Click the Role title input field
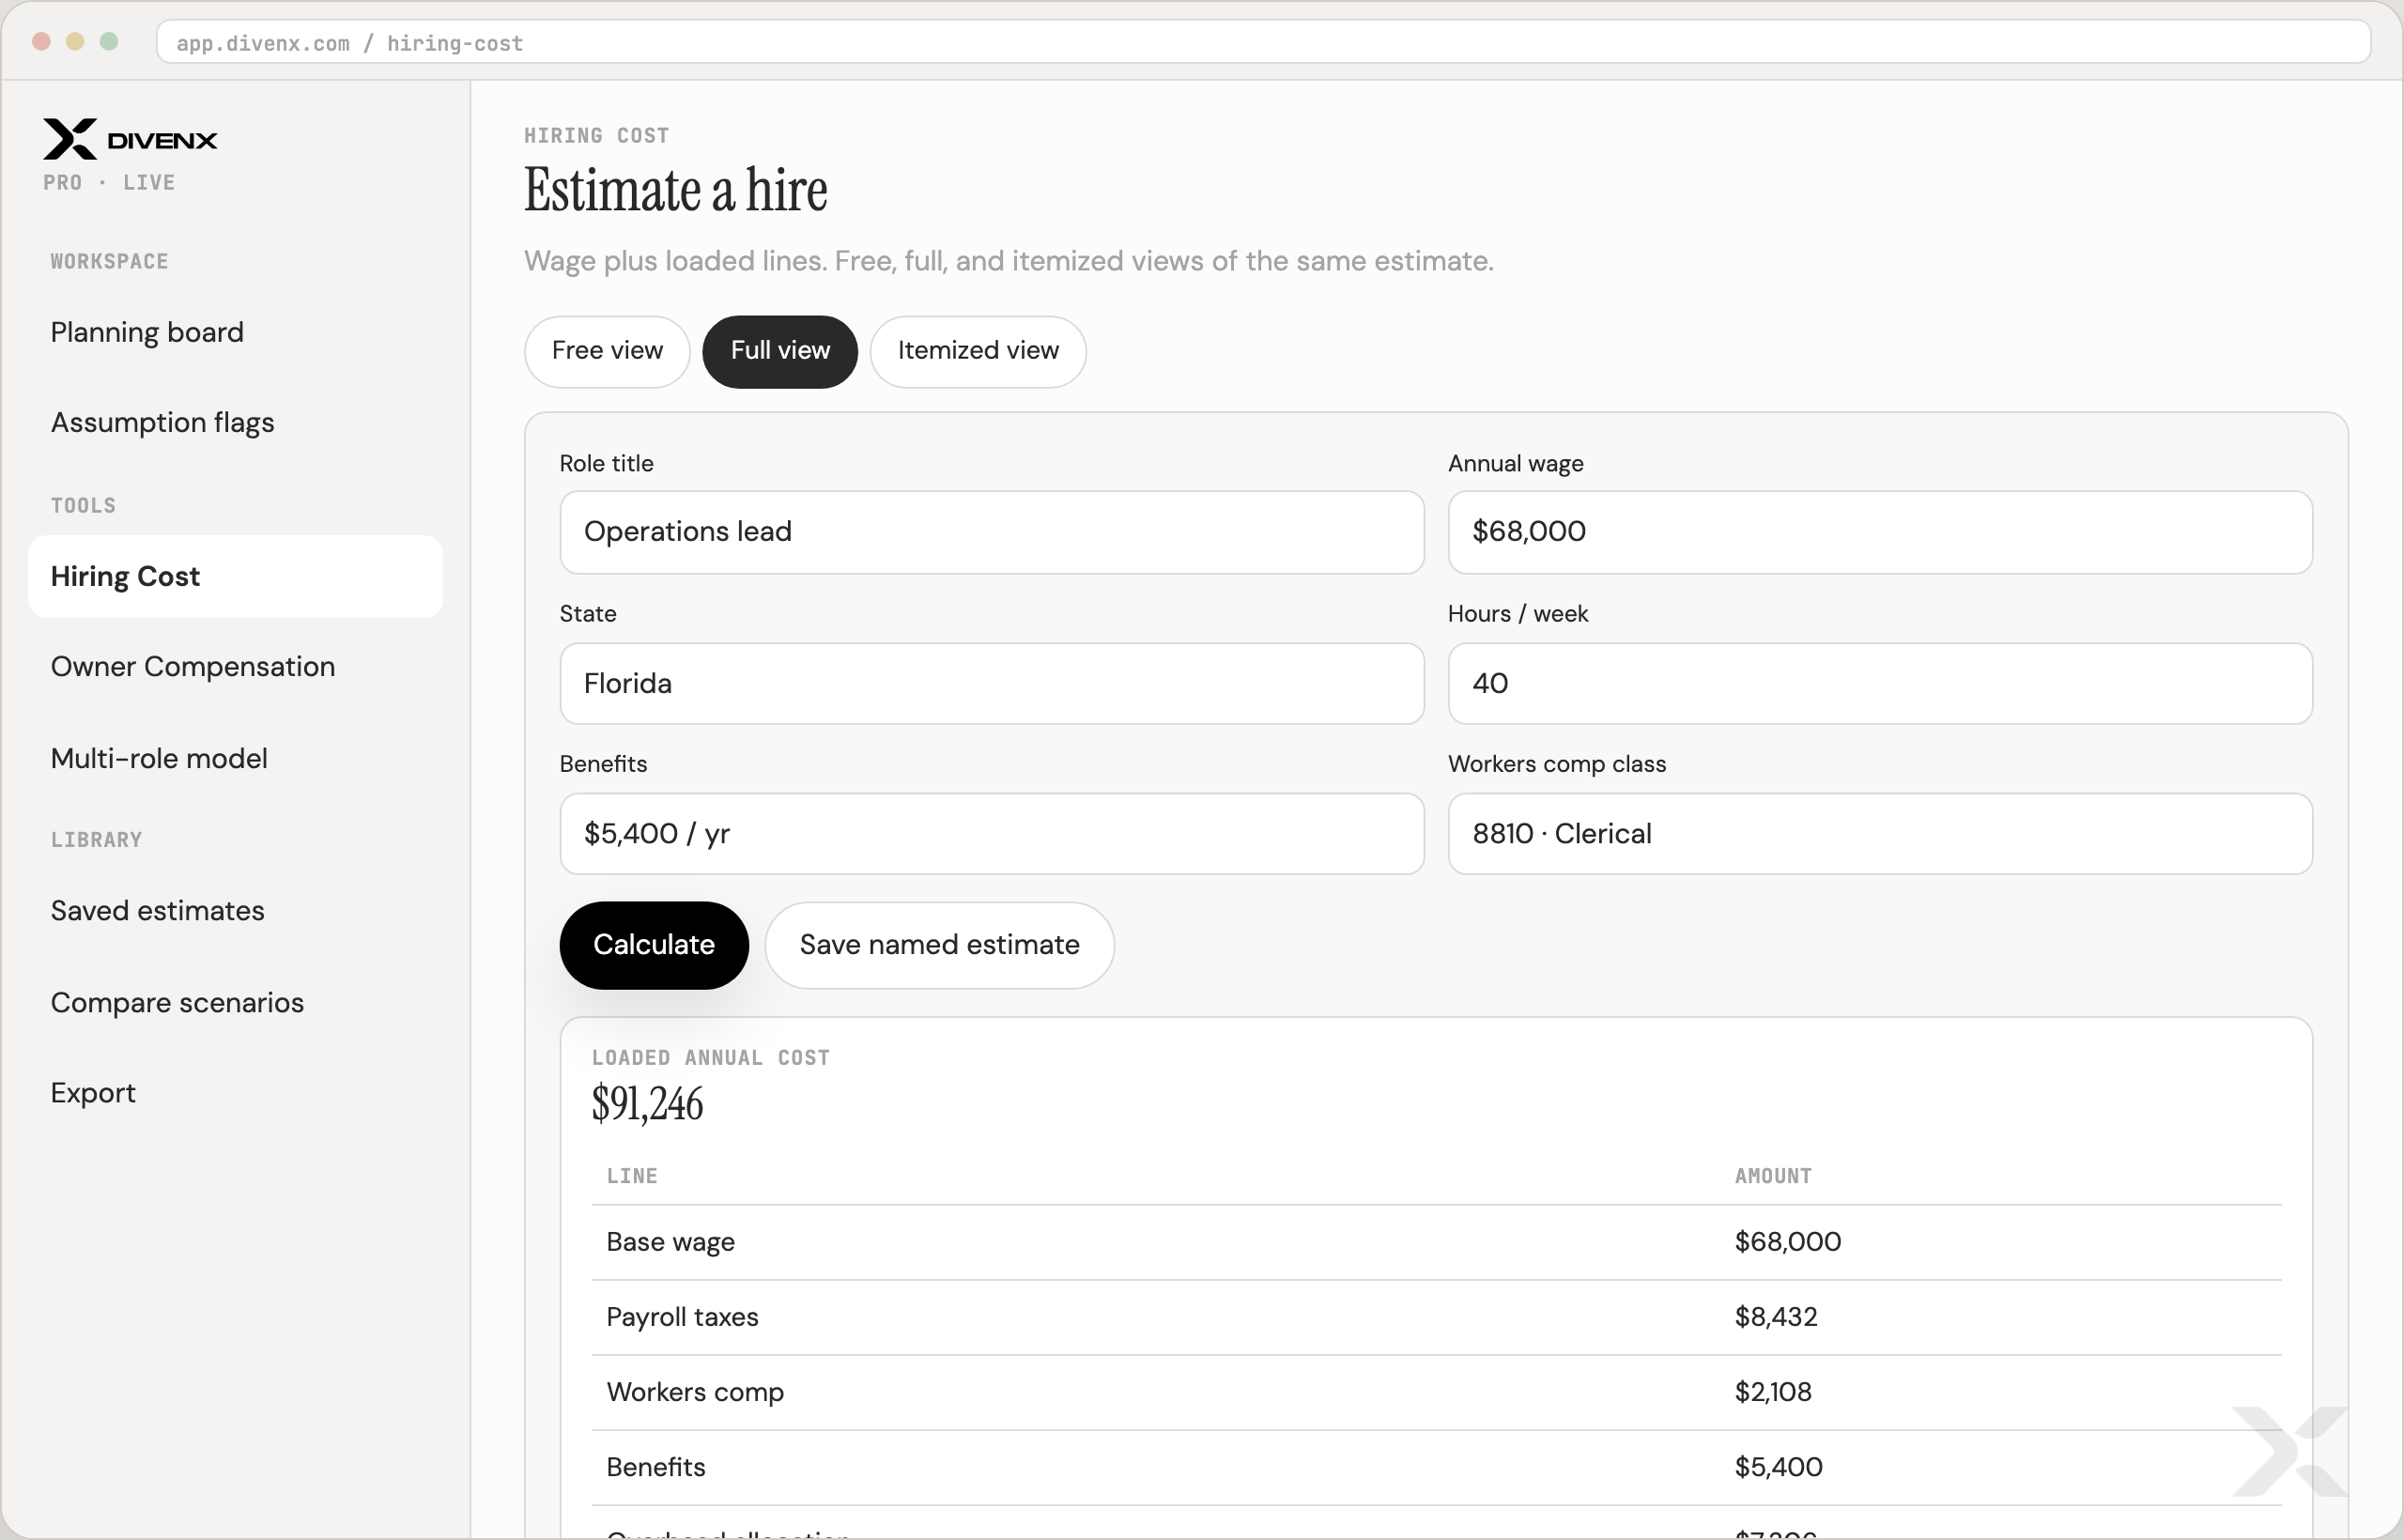2404x1540 pixels. [992, 532]
